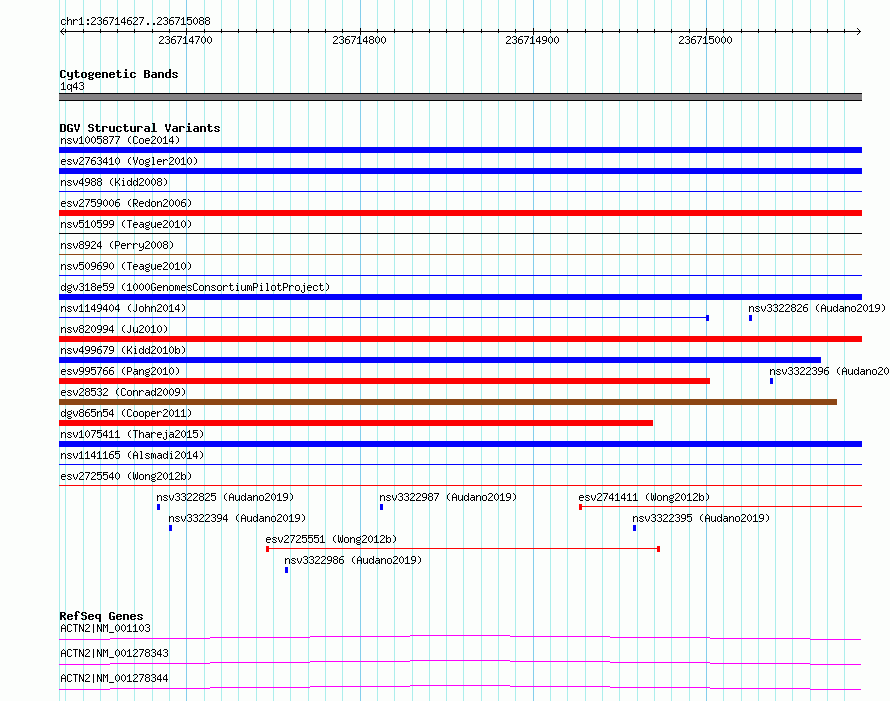890x701 pixels.
Task: Click the nsv4988 (Kidd2008) label
Action: click(114, 182)
